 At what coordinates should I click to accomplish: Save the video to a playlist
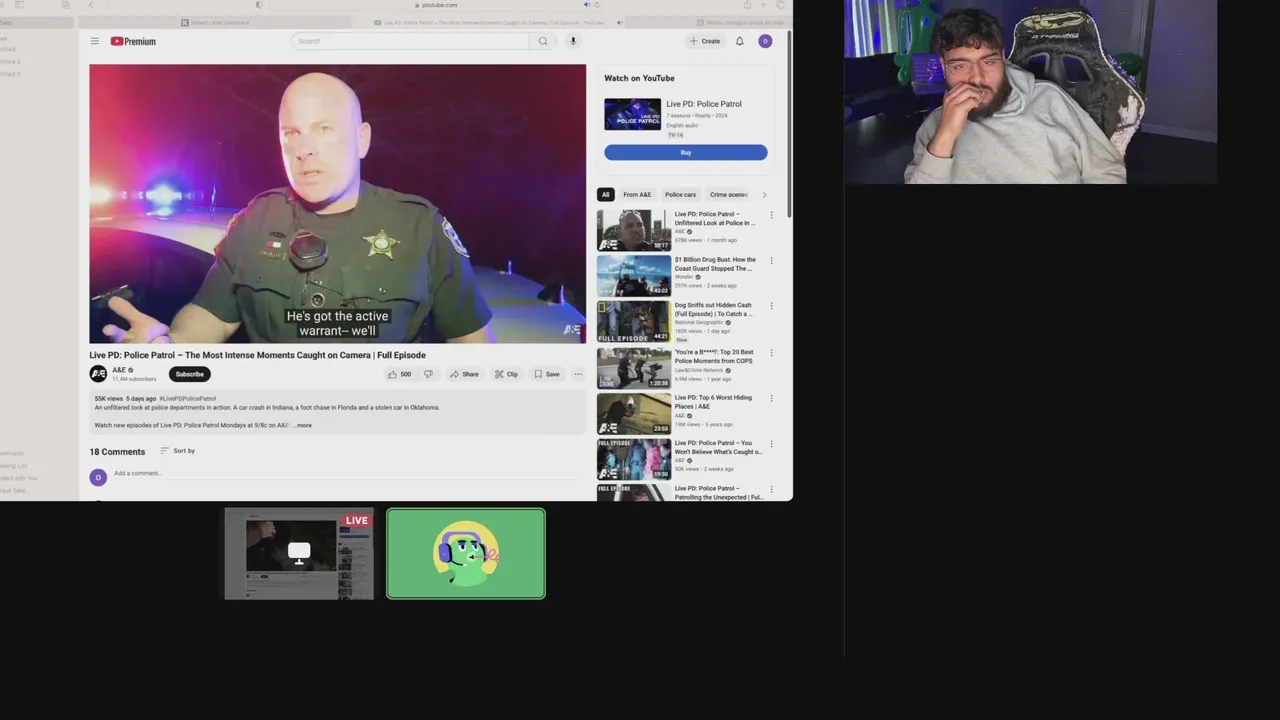[x=547, y=374]
